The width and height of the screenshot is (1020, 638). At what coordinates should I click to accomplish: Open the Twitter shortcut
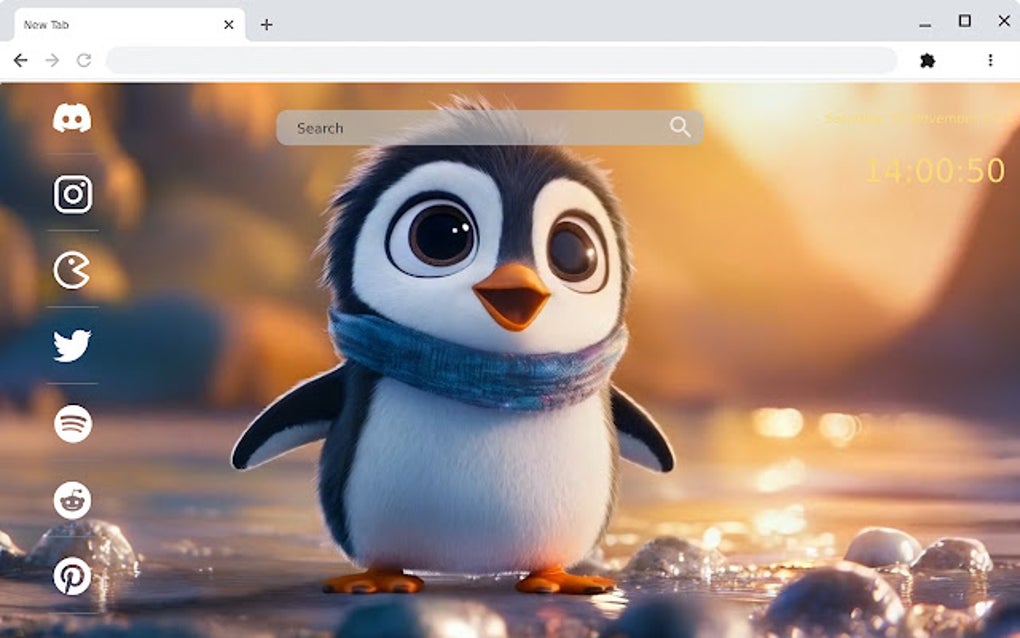coord(71,345)
